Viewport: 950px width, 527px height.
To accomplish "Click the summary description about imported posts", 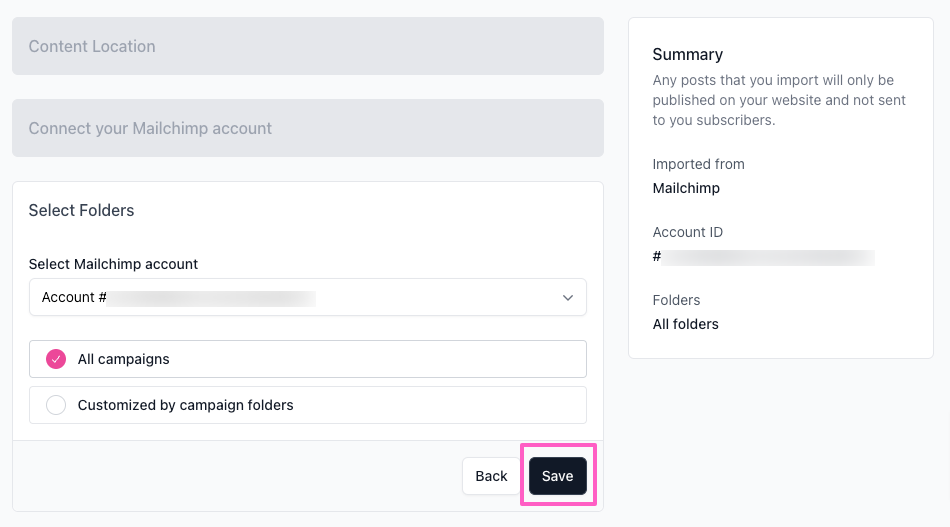I will coord(779,100).
